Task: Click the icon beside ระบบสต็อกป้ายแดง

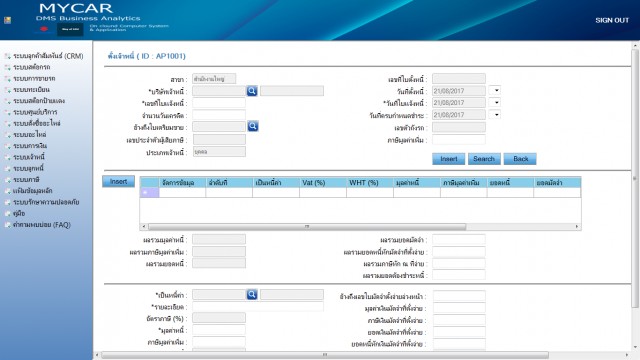Action: coord(7,101)
